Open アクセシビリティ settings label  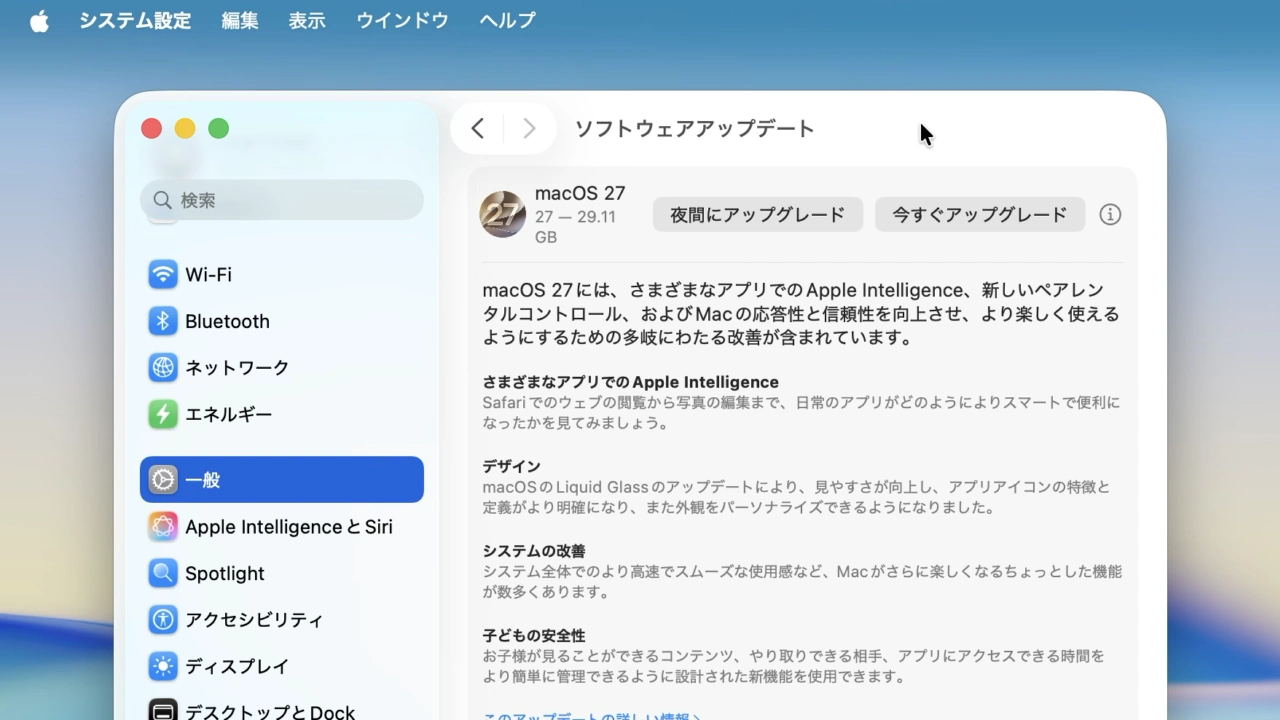(254, 620)
